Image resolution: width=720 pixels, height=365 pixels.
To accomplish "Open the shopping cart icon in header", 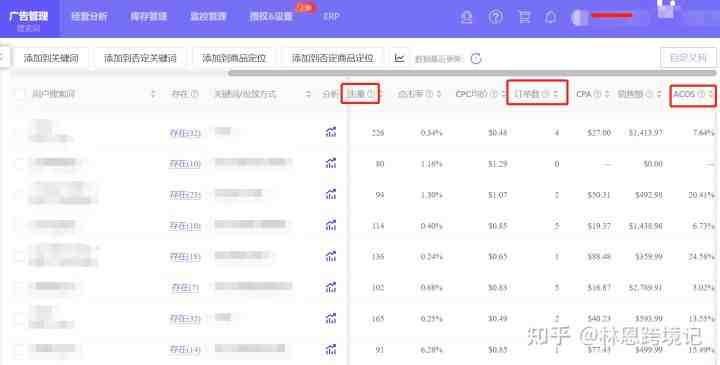I will 524,17.
